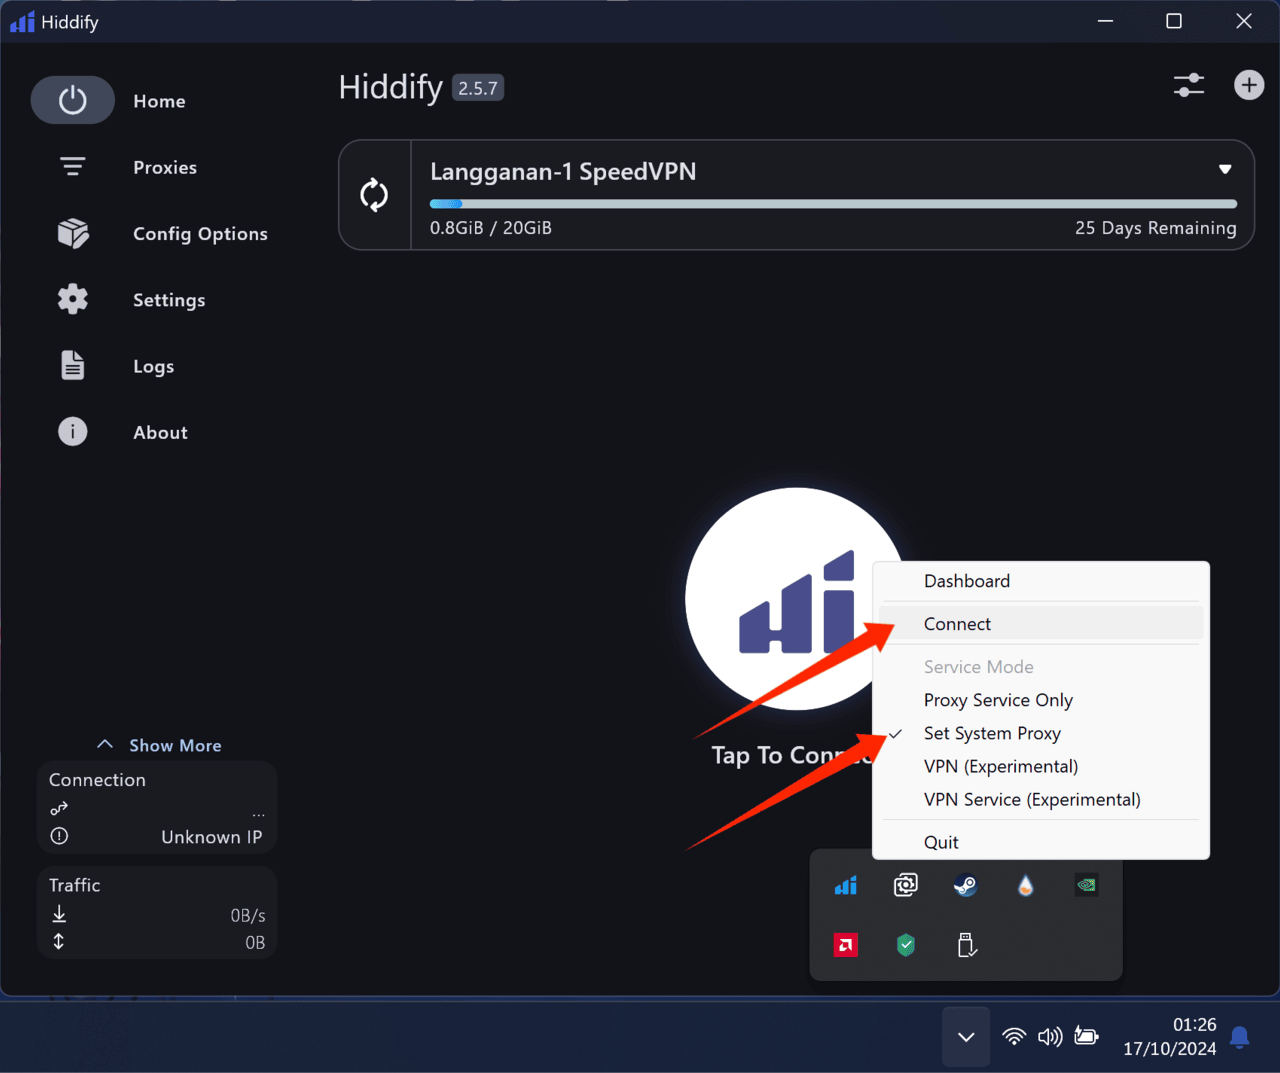
Task: Open the Config Options box icon
Action: (73, 233)
